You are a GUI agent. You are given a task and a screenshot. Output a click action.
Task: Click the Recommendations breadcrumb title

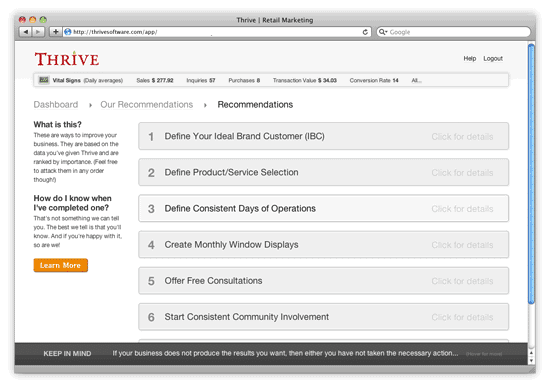click(x=255, y=105)
